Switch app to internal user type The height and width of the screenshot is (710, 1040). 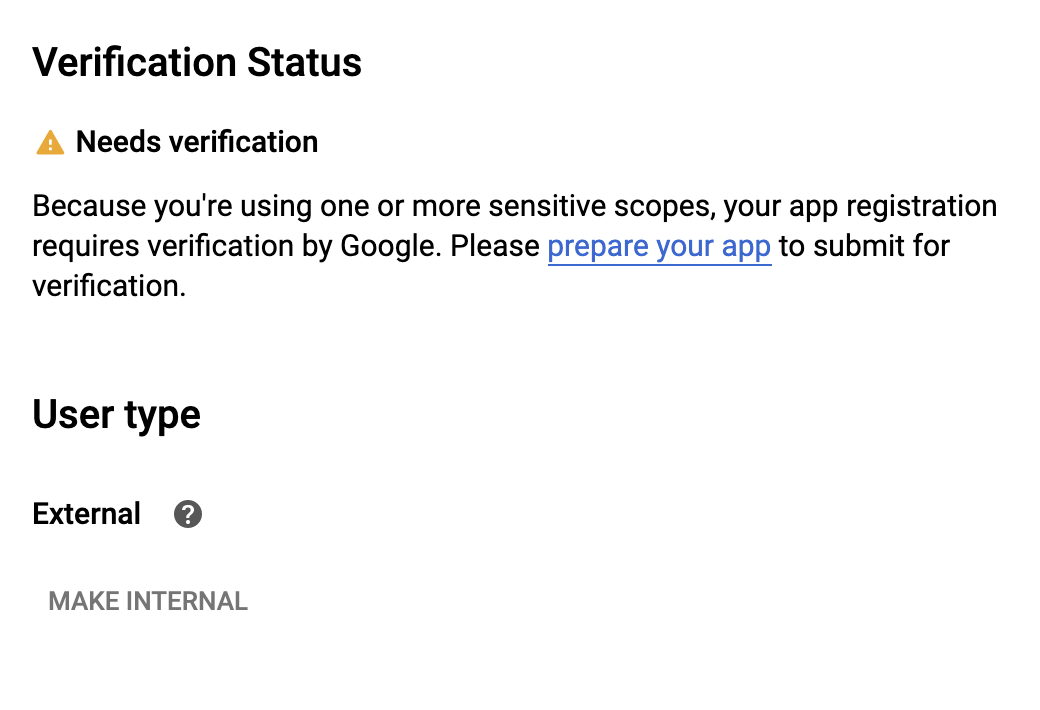point(148,601)
